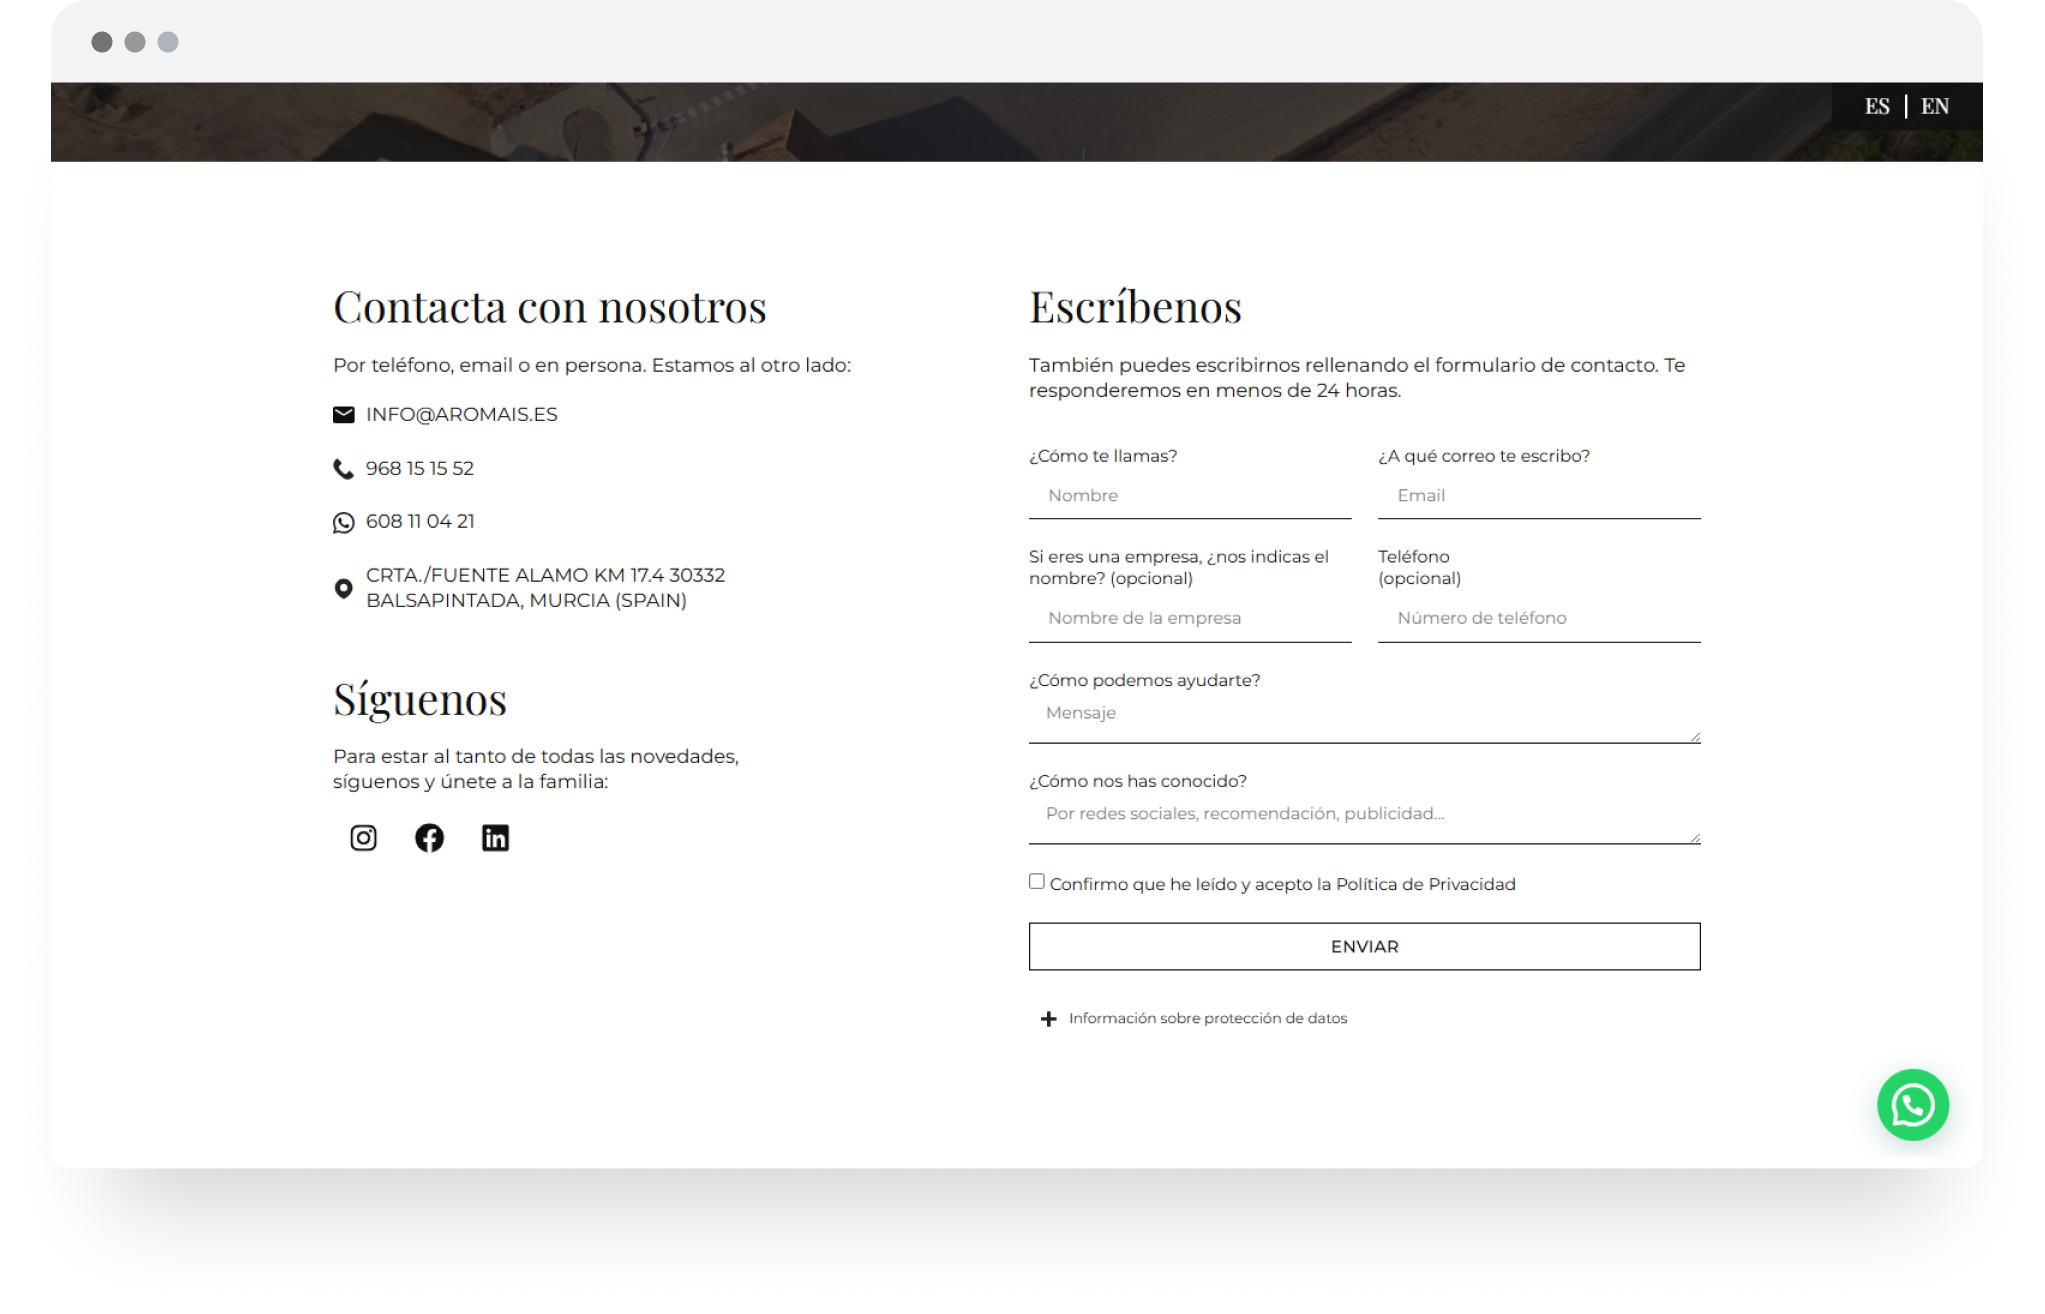Switch site language to ES
The width and height of the screenshot is (2045, 1314).
click(1877, 106)
